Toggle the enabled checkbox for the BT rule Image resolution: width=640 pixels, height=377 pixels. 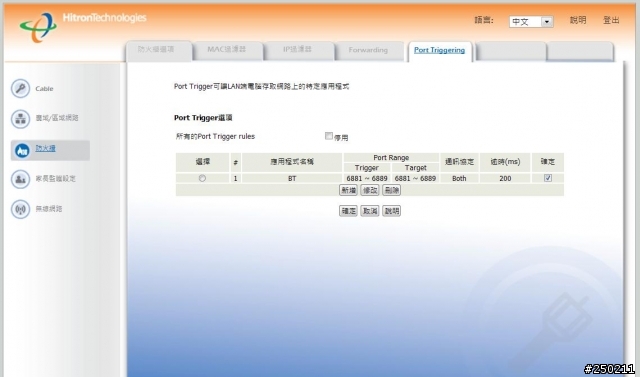pyautogui.click(x=548, y=178)
